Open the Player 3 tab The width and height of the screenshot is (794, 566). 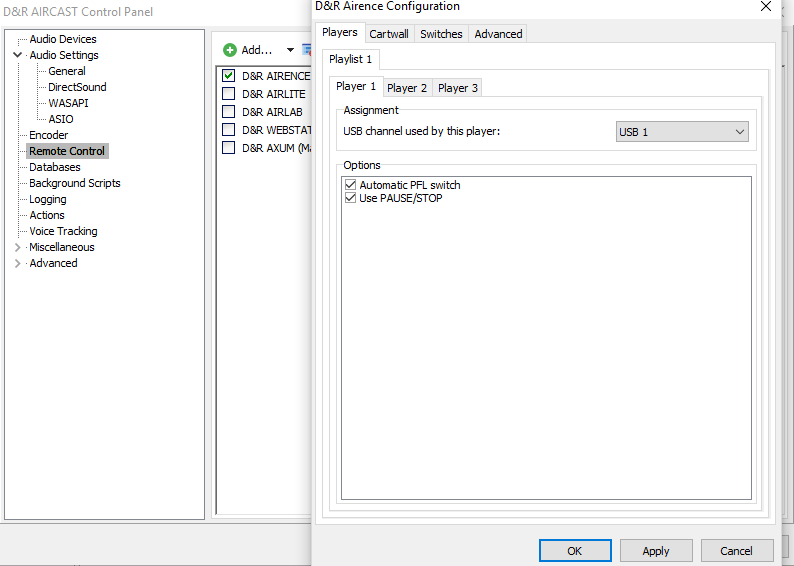[458, 88]
